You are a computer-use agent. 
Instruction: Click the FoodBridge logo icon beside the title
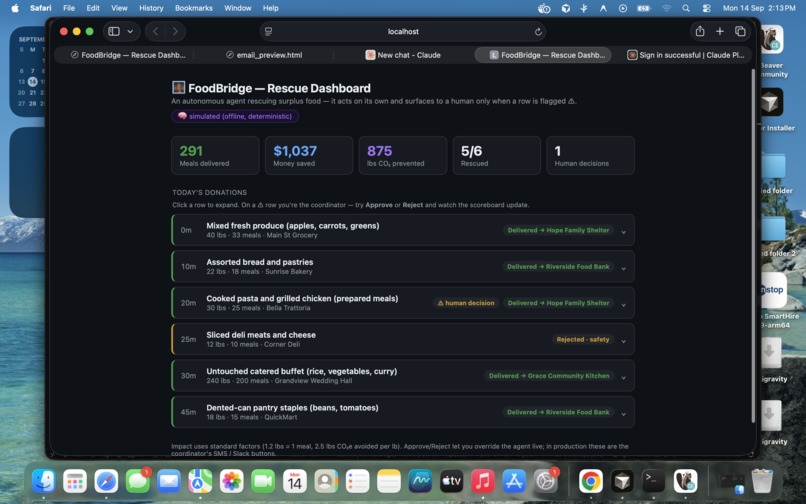pos(178,87)
